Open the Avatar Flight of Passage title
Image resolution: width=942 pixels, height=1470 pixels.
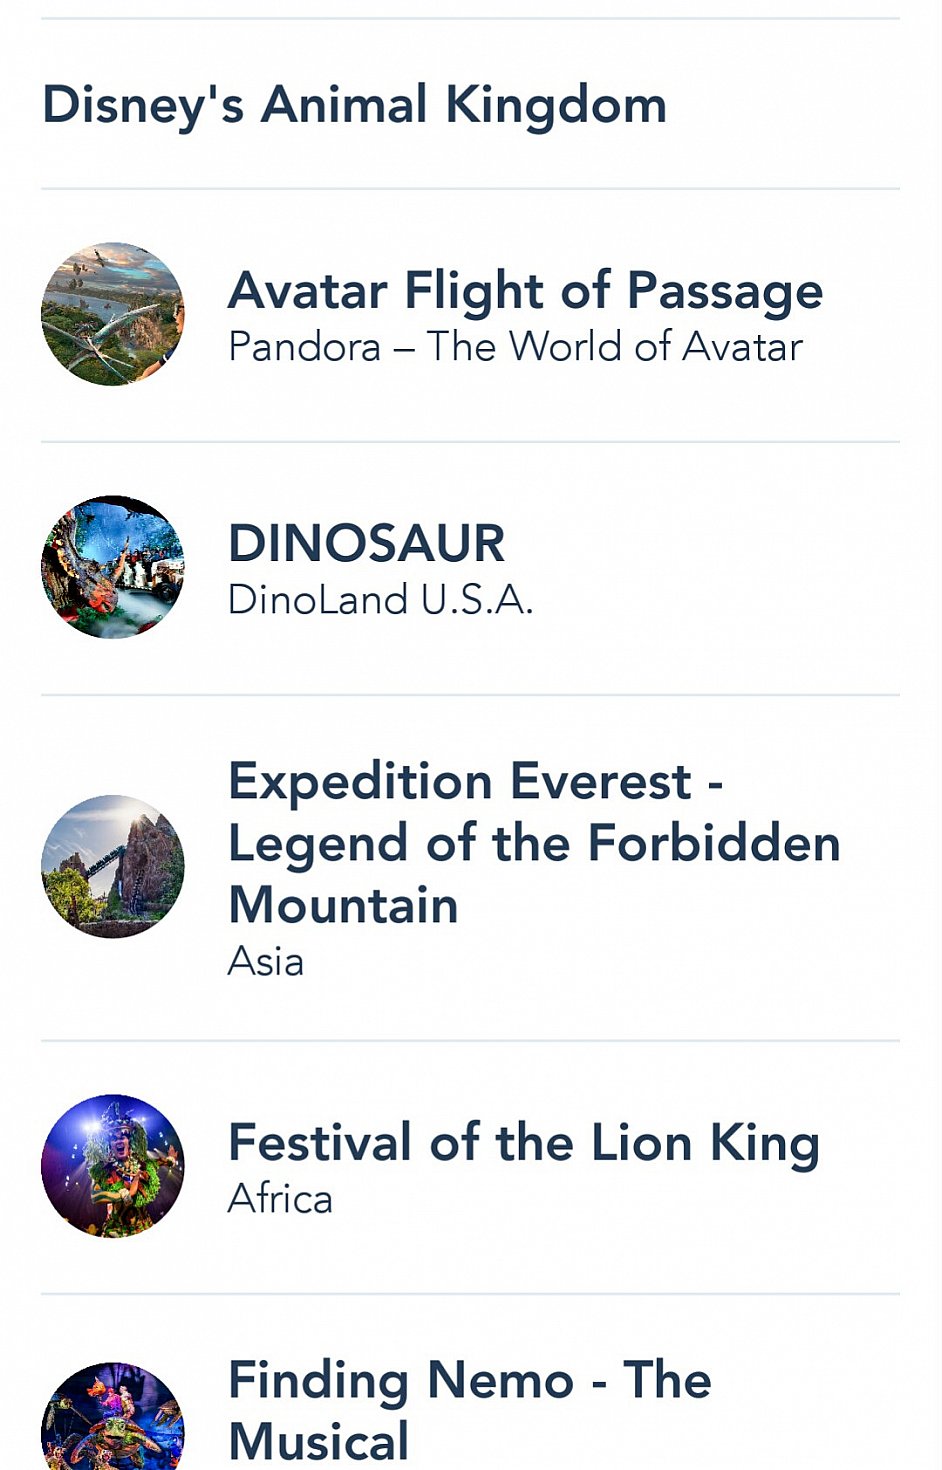click(x=525, y=291)
